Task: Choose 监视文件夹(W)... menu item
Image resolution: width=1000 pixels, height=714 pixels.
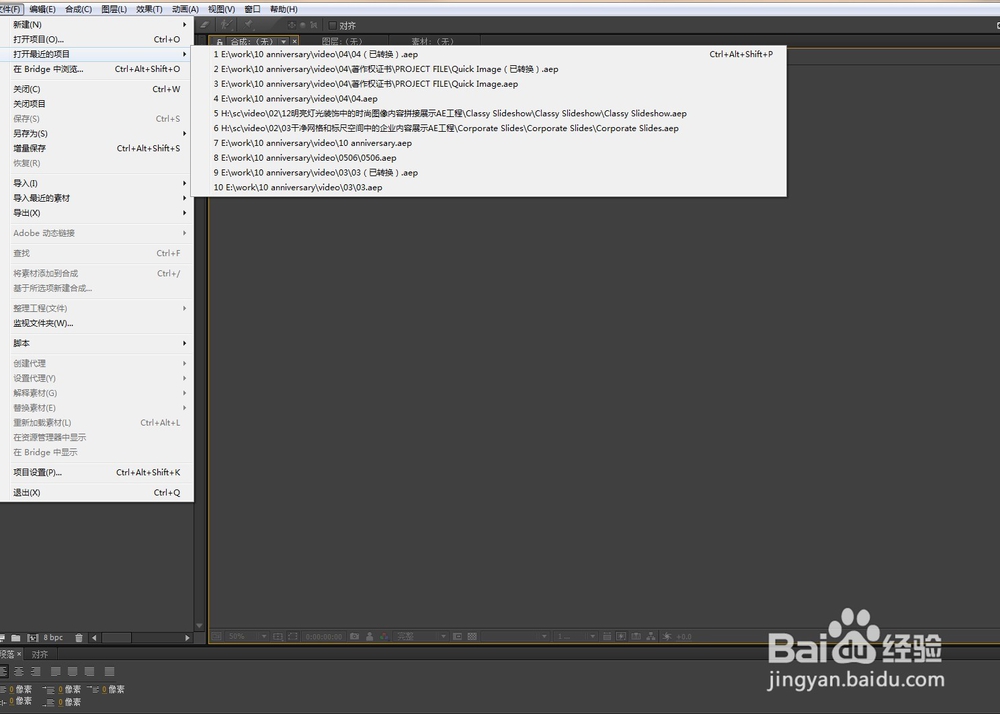Action: tap(97, 323)
